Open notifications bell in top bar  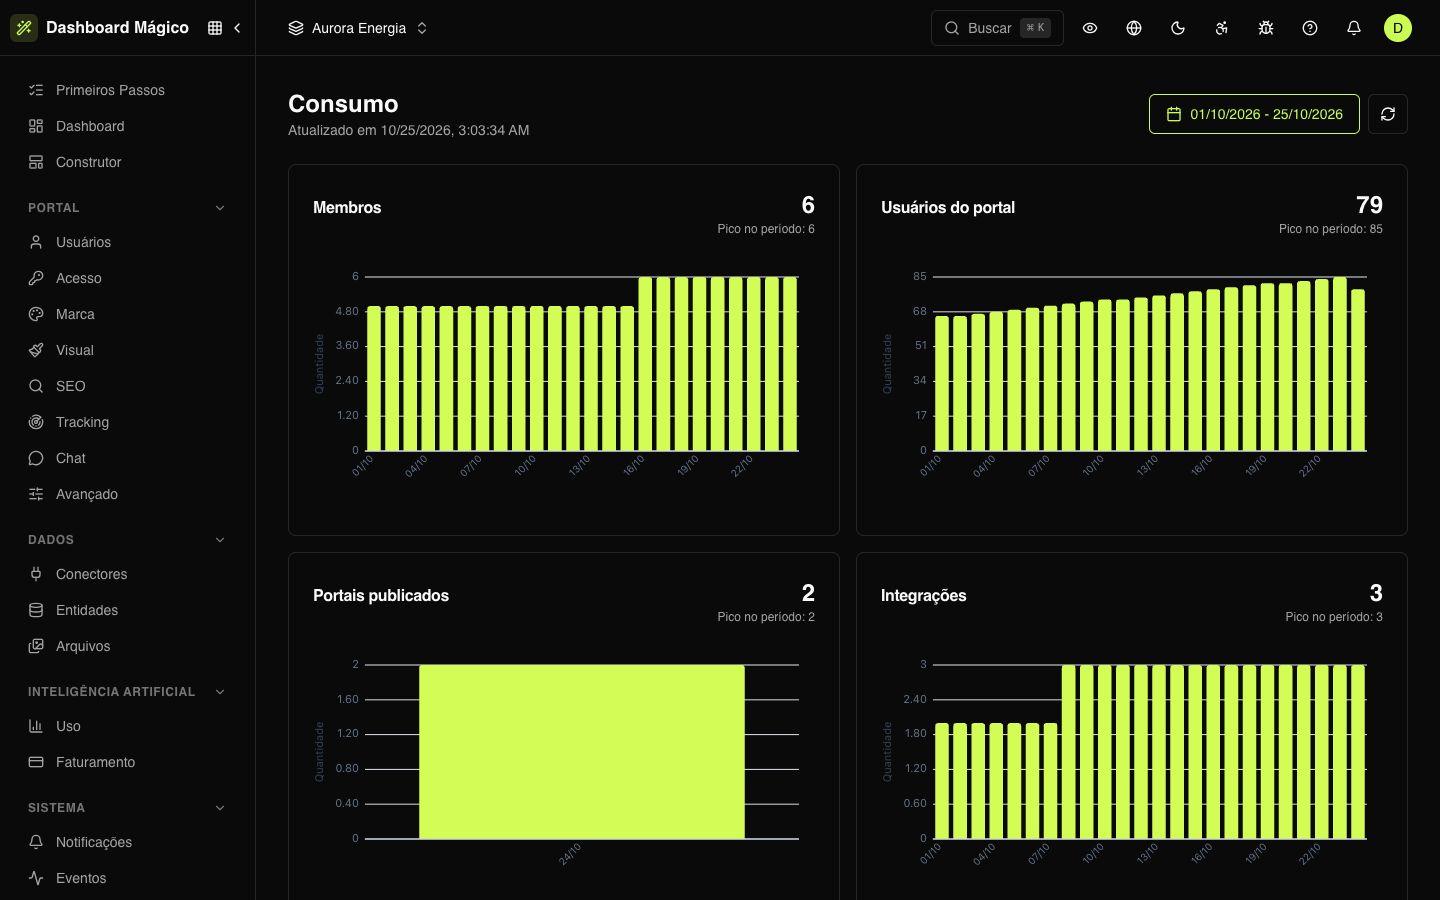coord(1354,28)
